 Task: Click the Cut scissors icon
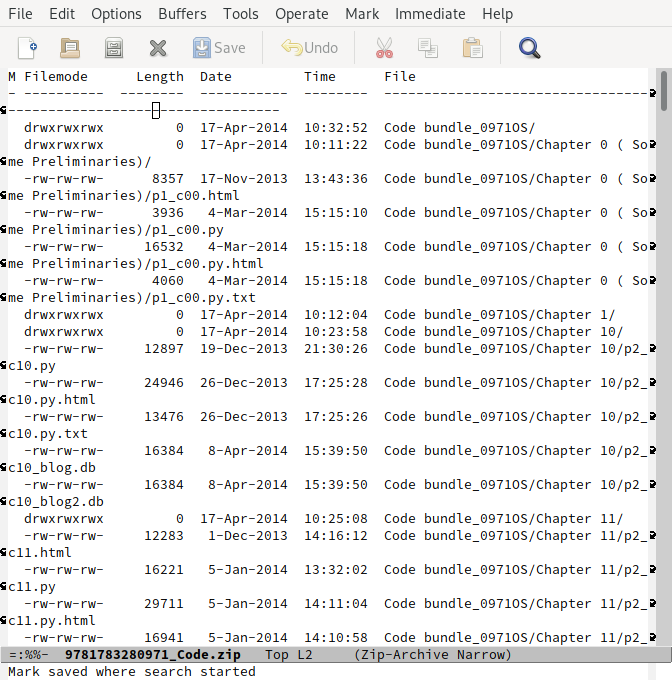384,47
